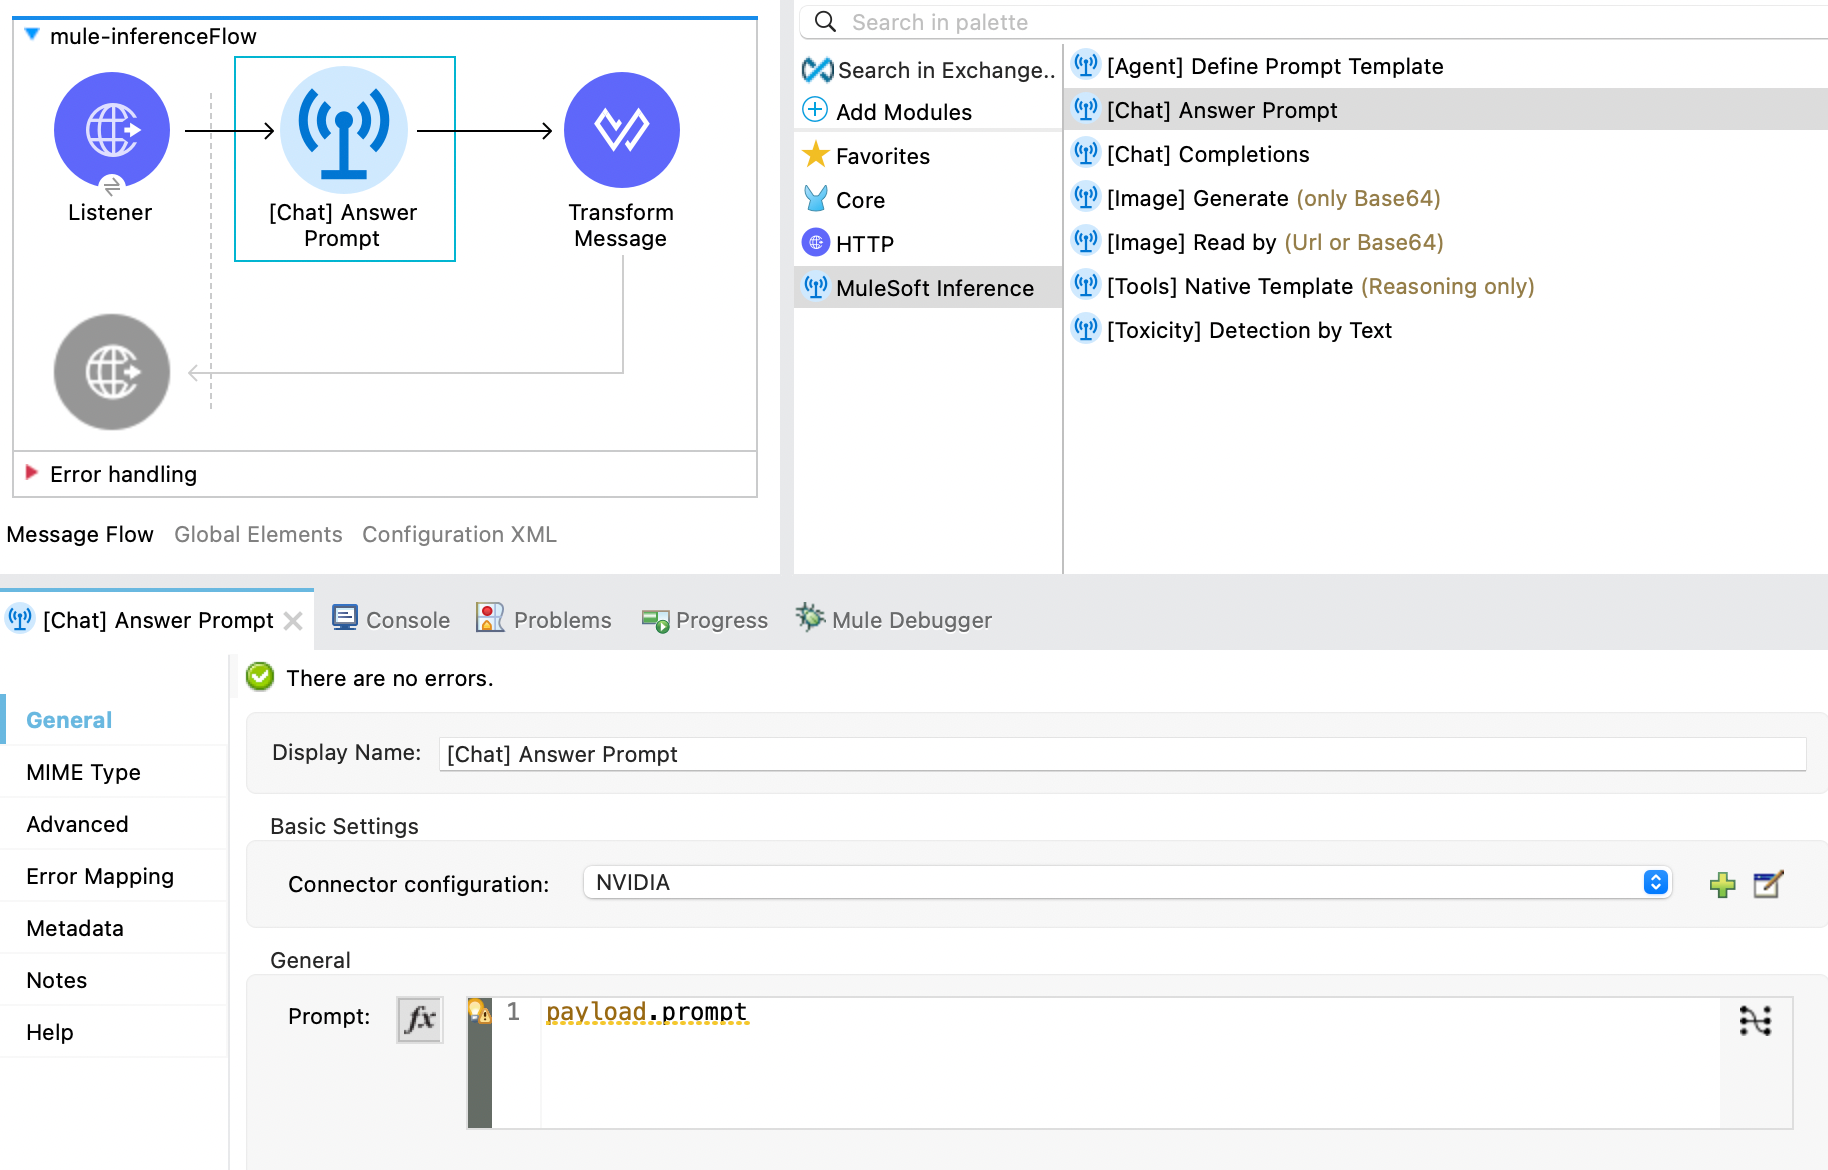Click the Core module icon
Image resolution: width=1828 pixels, height=1170 pixels.
(816, 198)
